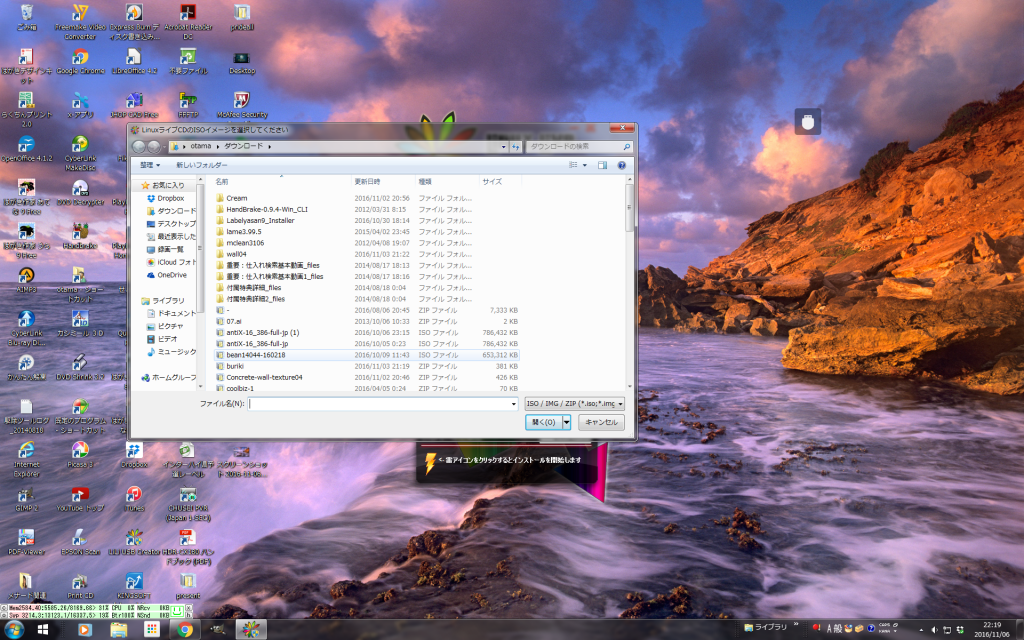The height and width of the screenshot is (640, 1024).
Task: Click the ファイル名 (file name) input field
Action: 383,403
